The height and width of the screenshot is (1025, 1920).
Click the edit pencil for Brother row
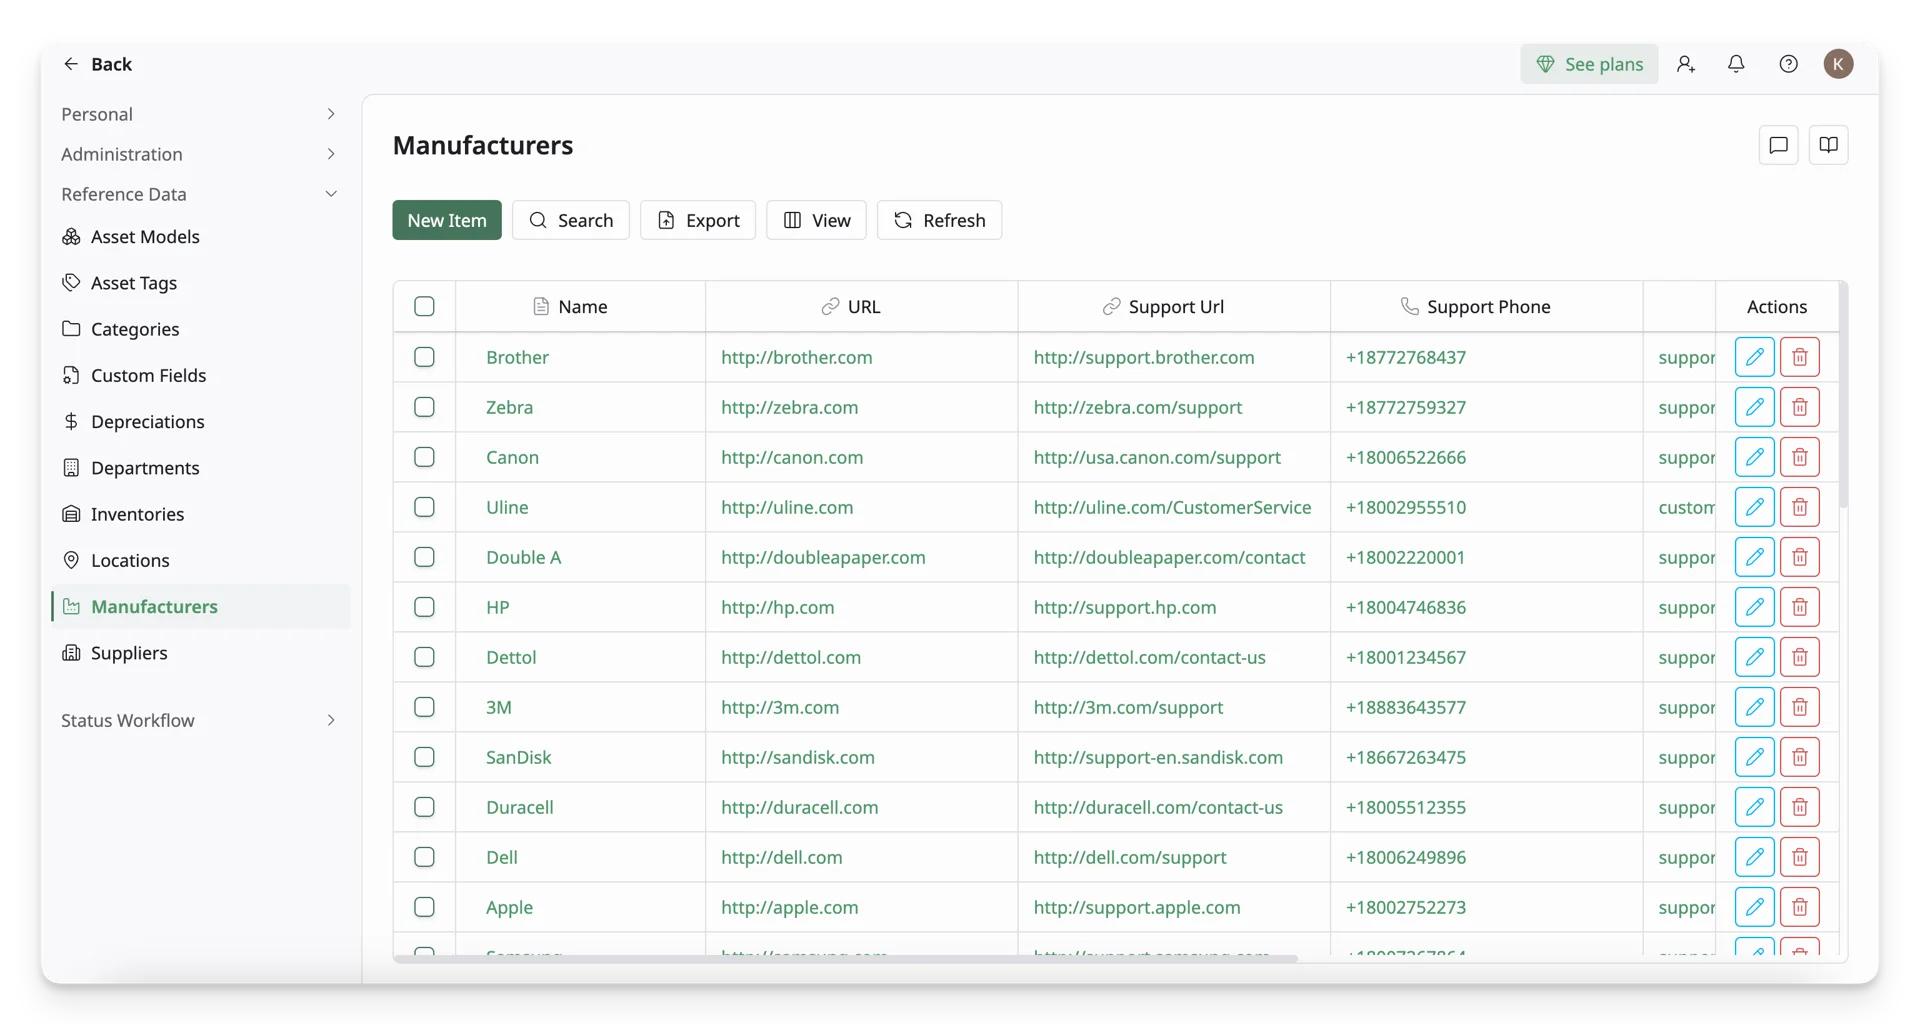click(x=1754, y=357)
